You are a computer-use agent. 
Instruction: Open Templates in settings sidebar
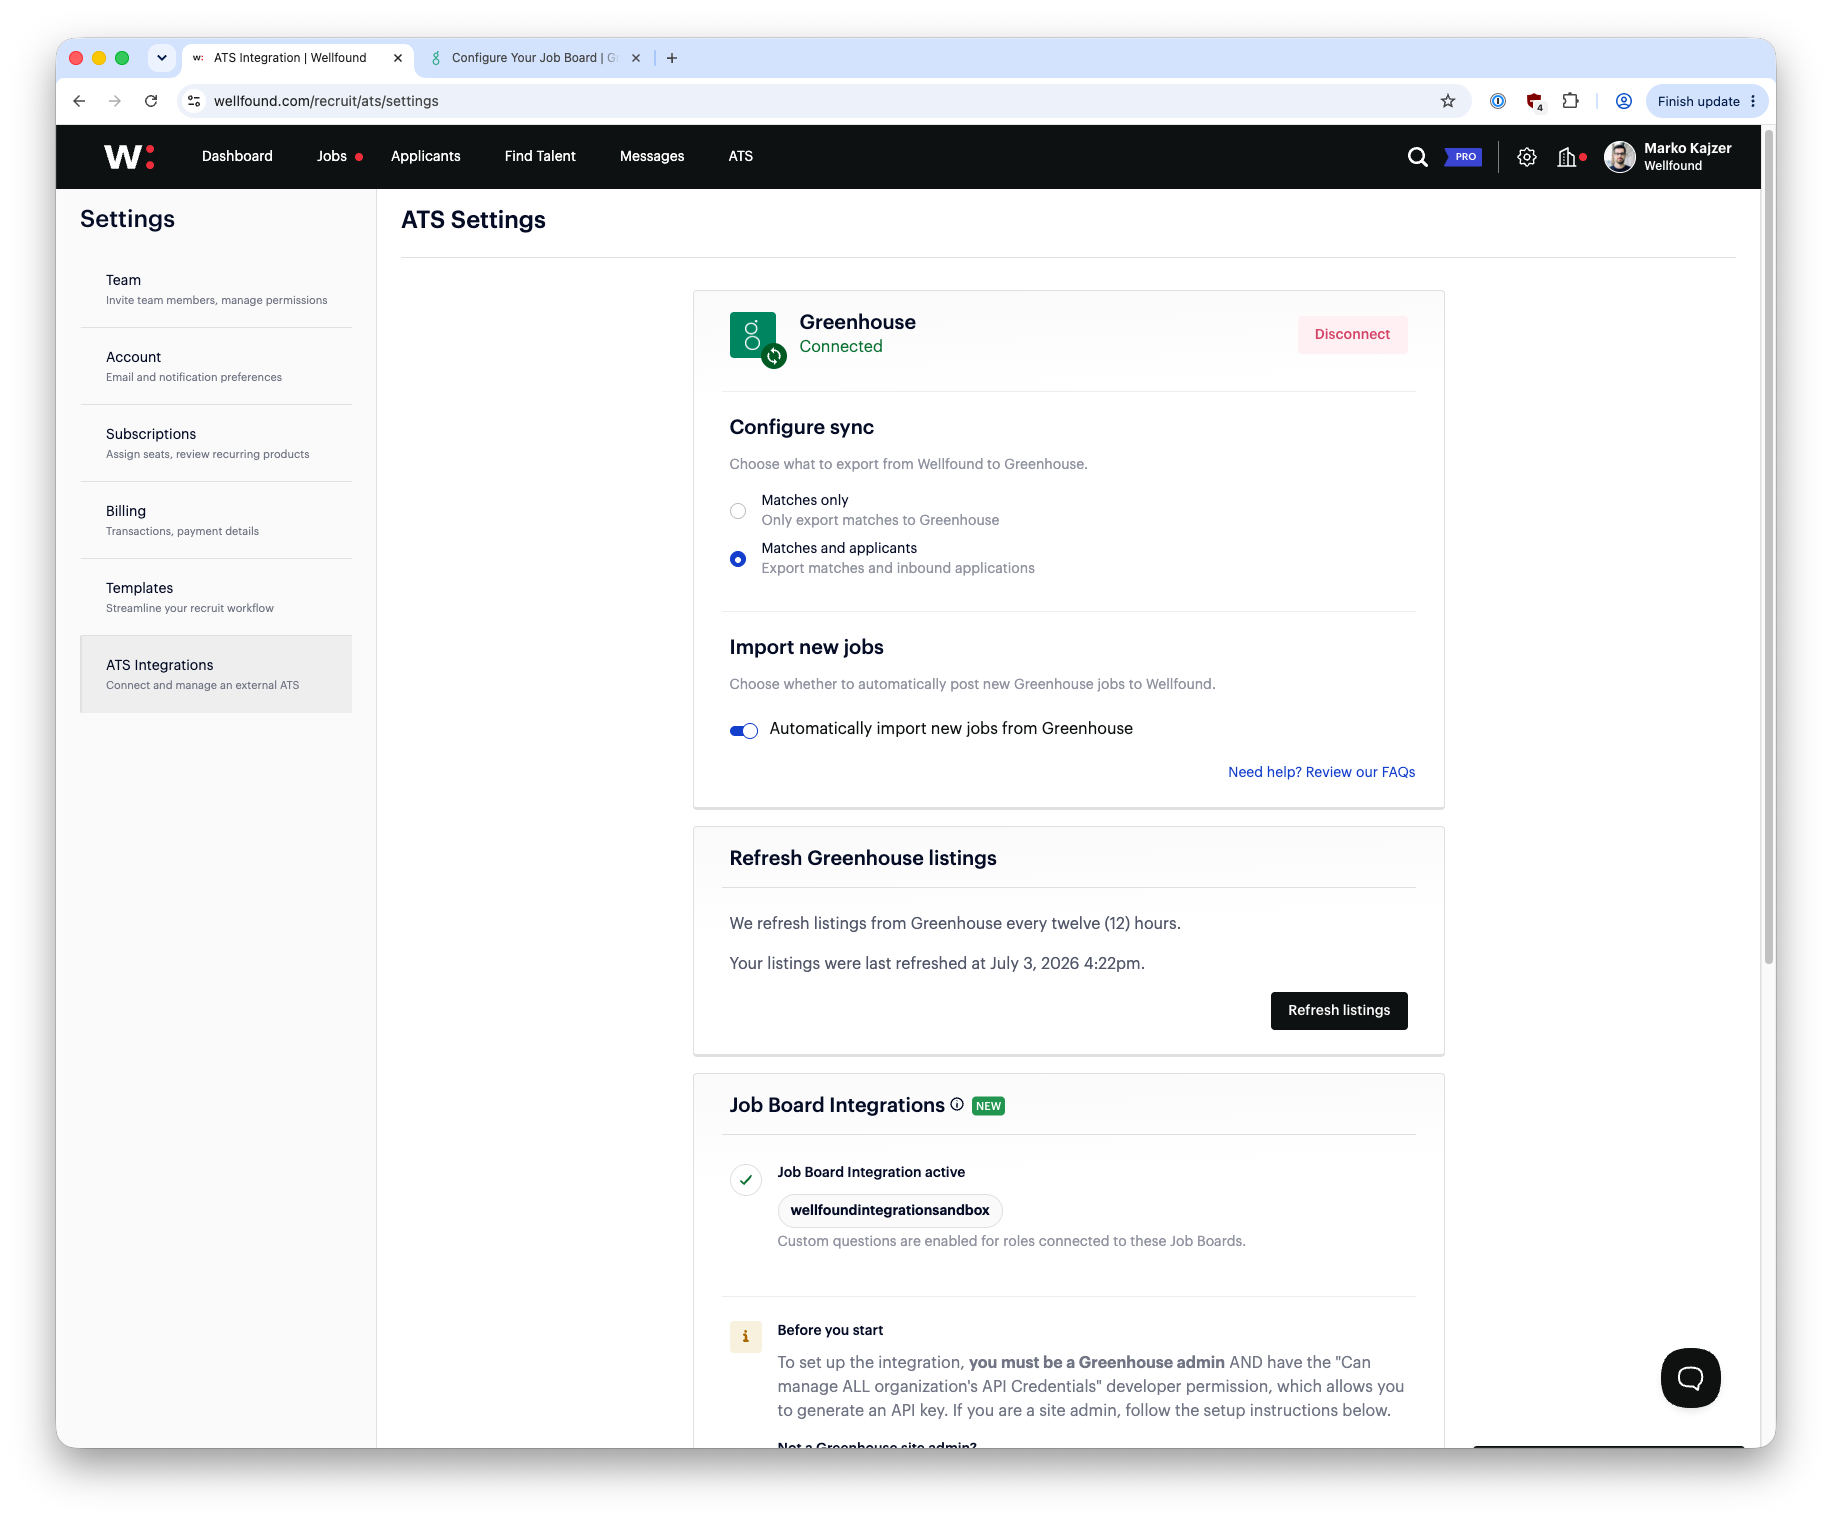tap(216, 597)
